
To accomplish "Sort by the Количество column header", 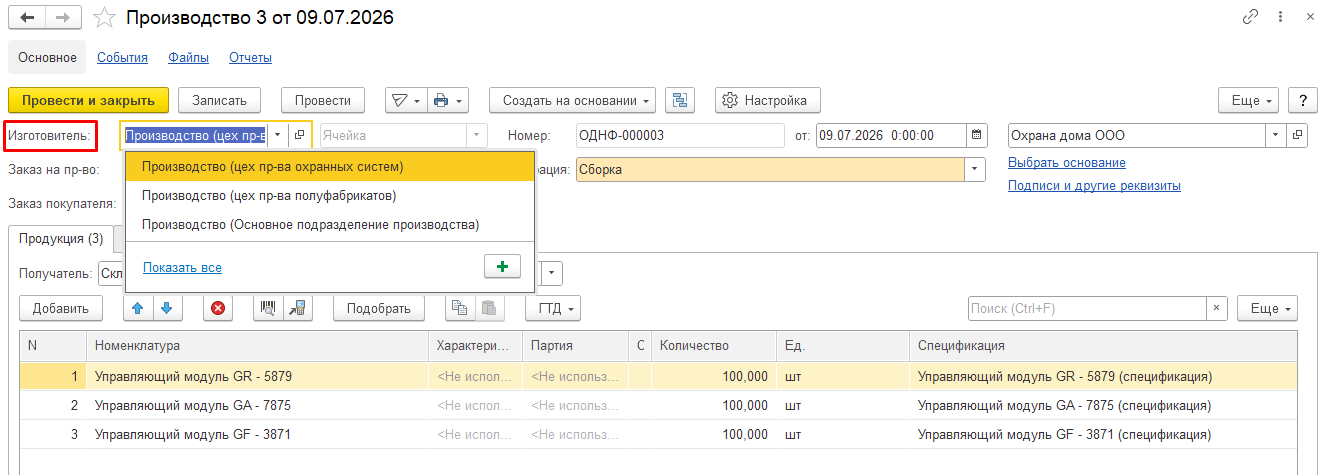I will click(x=714, y=346).
